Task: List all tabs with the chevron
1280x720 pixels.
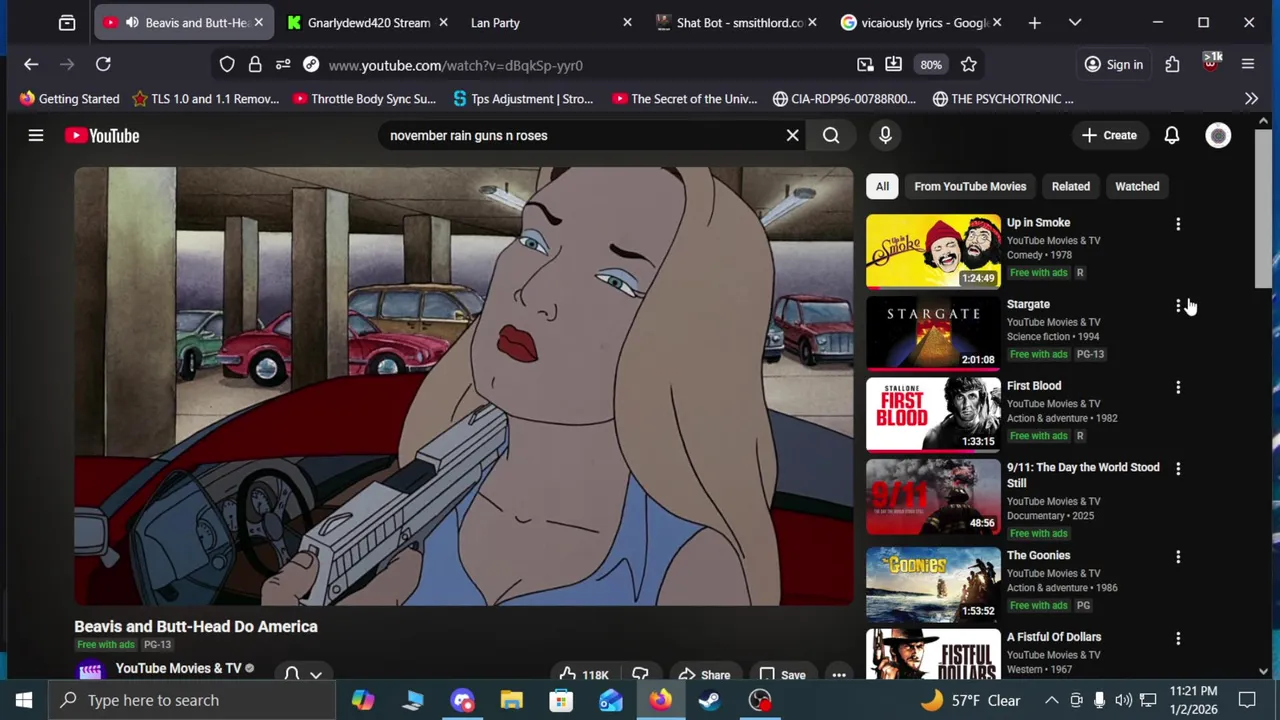Action: coord(1075,22)
